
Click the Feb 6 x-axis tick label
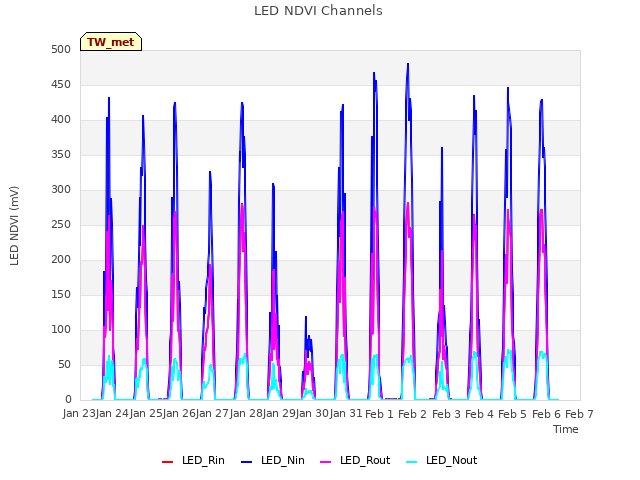coord(546,414)
